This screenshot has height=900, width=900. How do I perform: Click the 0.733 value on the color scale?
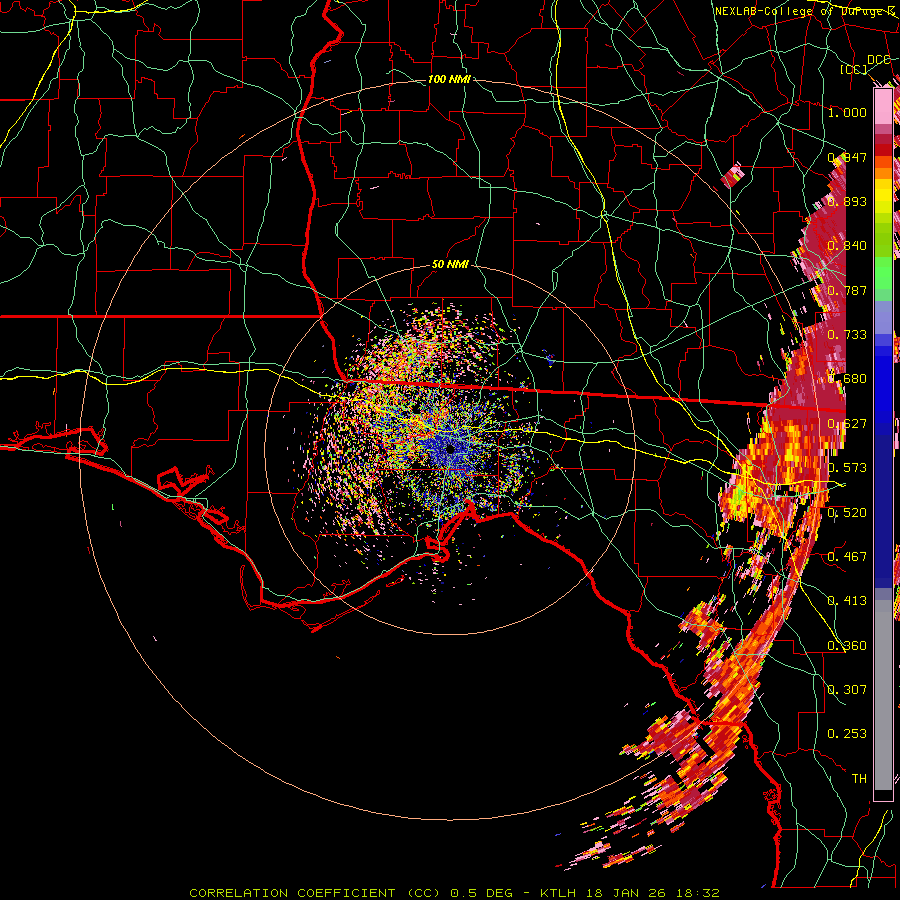(x=847, y=335)
